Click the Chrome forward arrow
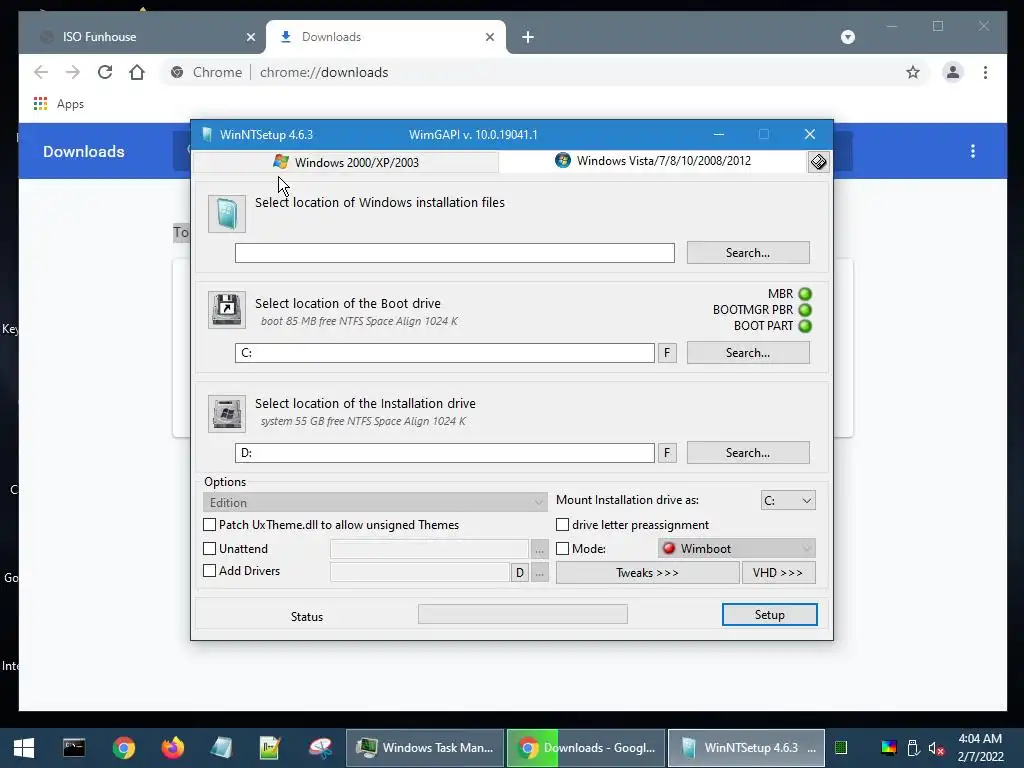The height and width of the screenshot is (768, 1024). [x=72, y=72]
